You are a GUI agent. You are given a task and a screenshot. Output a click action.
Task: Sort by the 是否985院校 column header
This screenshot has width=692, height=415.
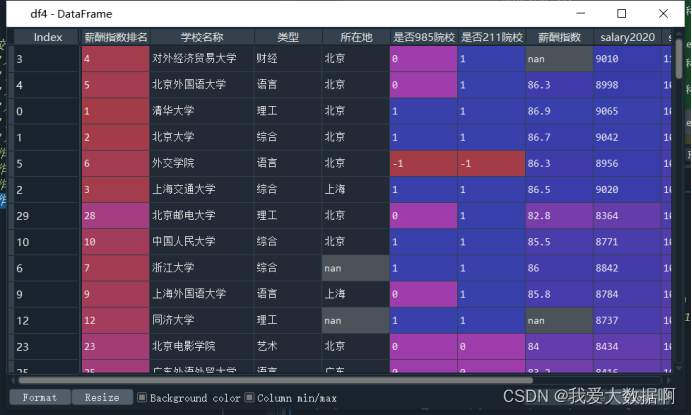424,37
